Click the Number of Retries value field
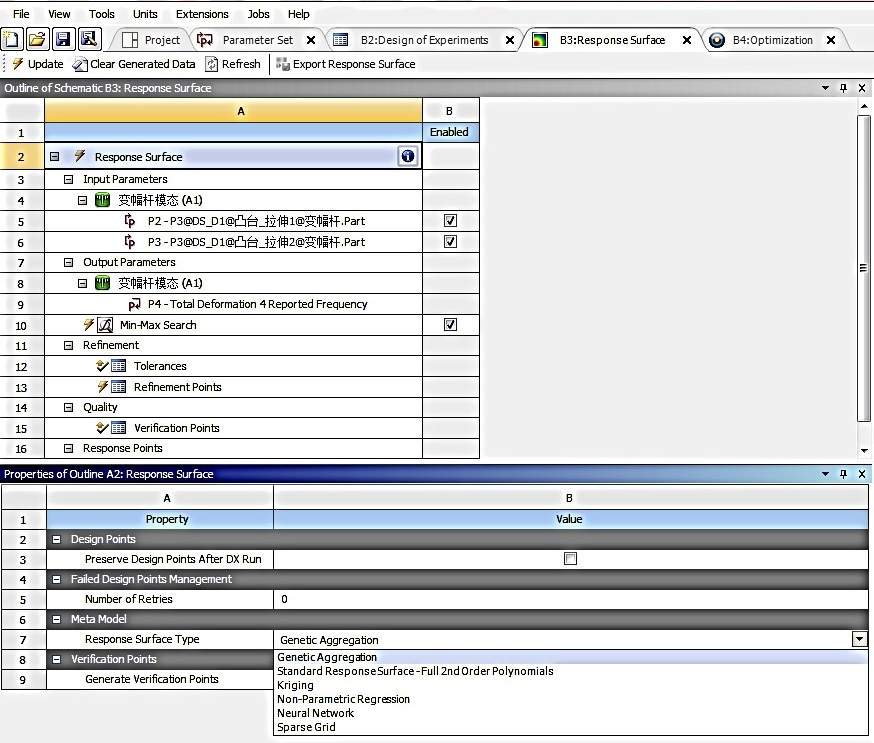The width and height of the screenshot is (874, 743). click(x=569, y=599)
